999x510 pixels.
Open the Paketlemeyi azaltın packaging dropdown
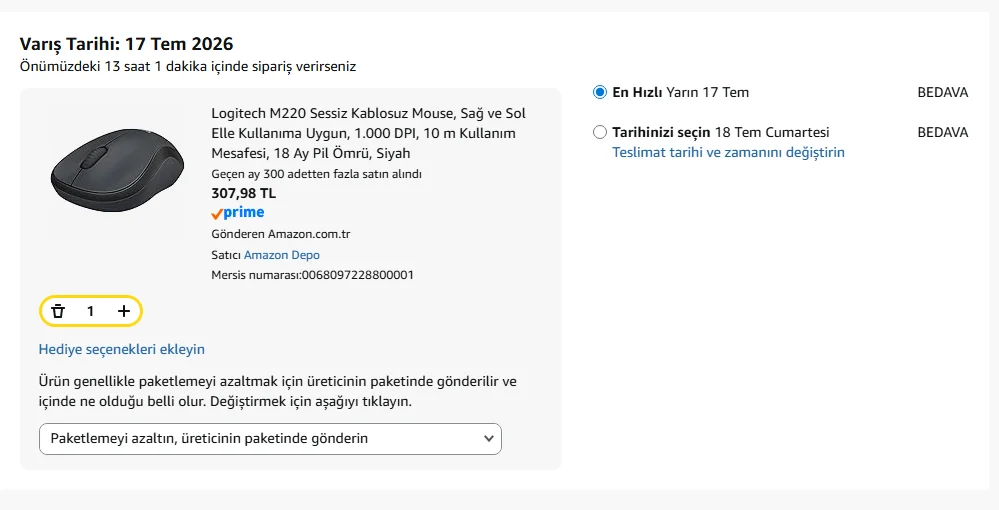270,439
